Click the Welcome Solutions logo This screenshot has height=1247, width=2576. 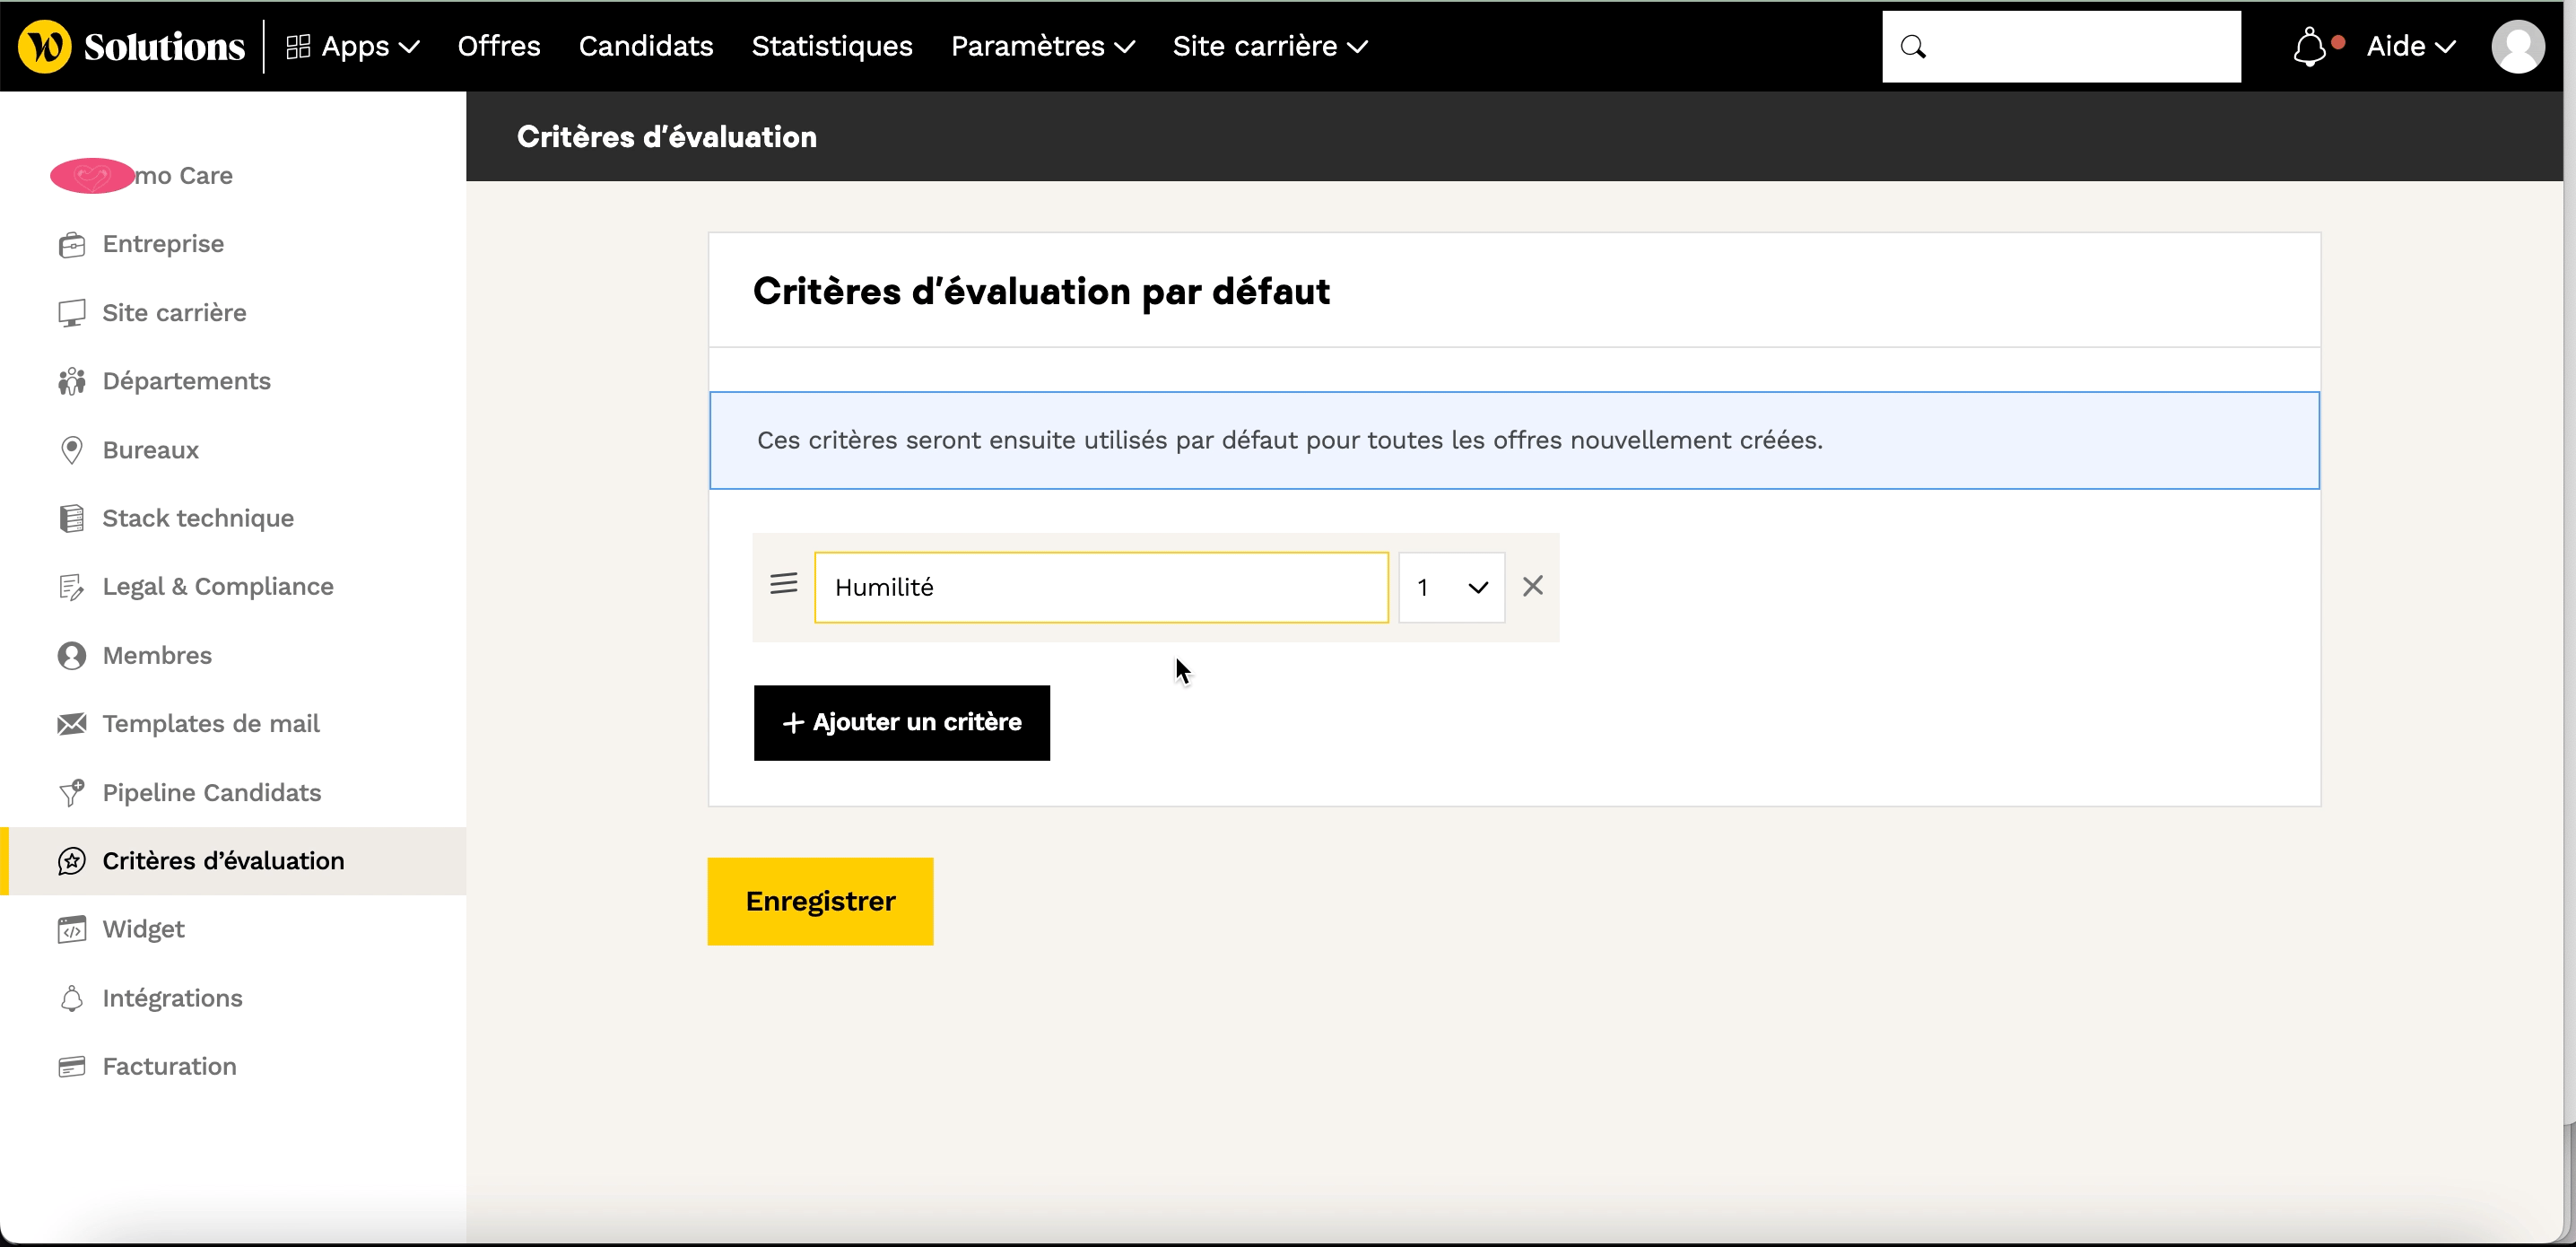tap(132, 47)
